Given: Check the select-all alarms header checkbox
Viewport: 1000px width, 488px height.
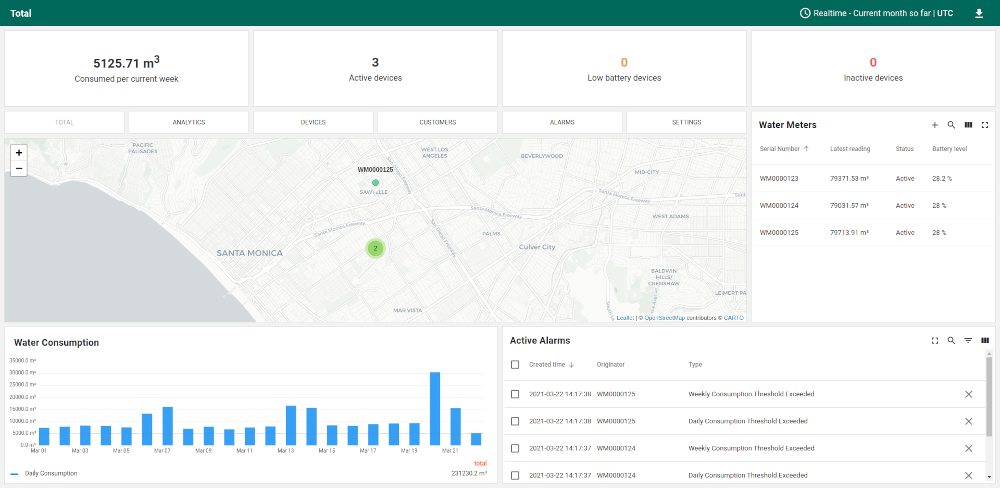Looking at the screenshot, I should pyautogui.click(x=515, y=365).
